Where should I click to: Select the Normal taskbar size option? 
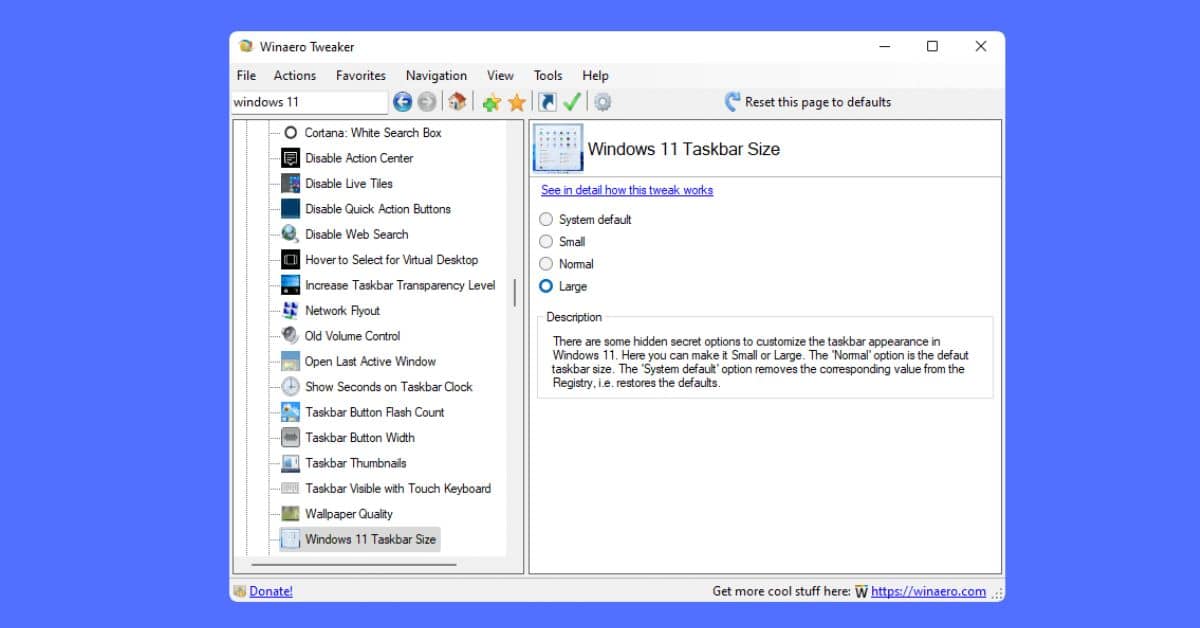pyautogui.click(x=546, y=264)
